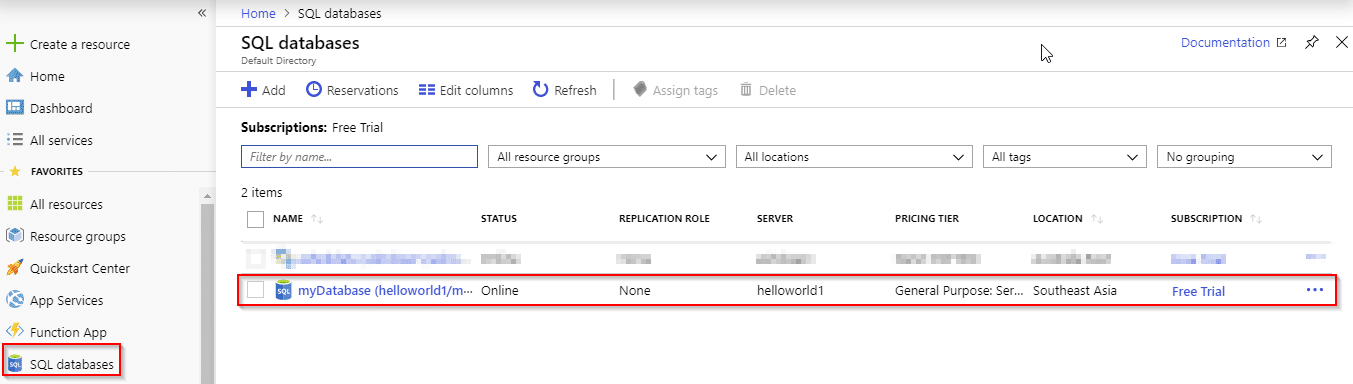Click the General Purpose pricing tier cell
The width and height of the screenshot is (1353, 384).
[959, 291]
